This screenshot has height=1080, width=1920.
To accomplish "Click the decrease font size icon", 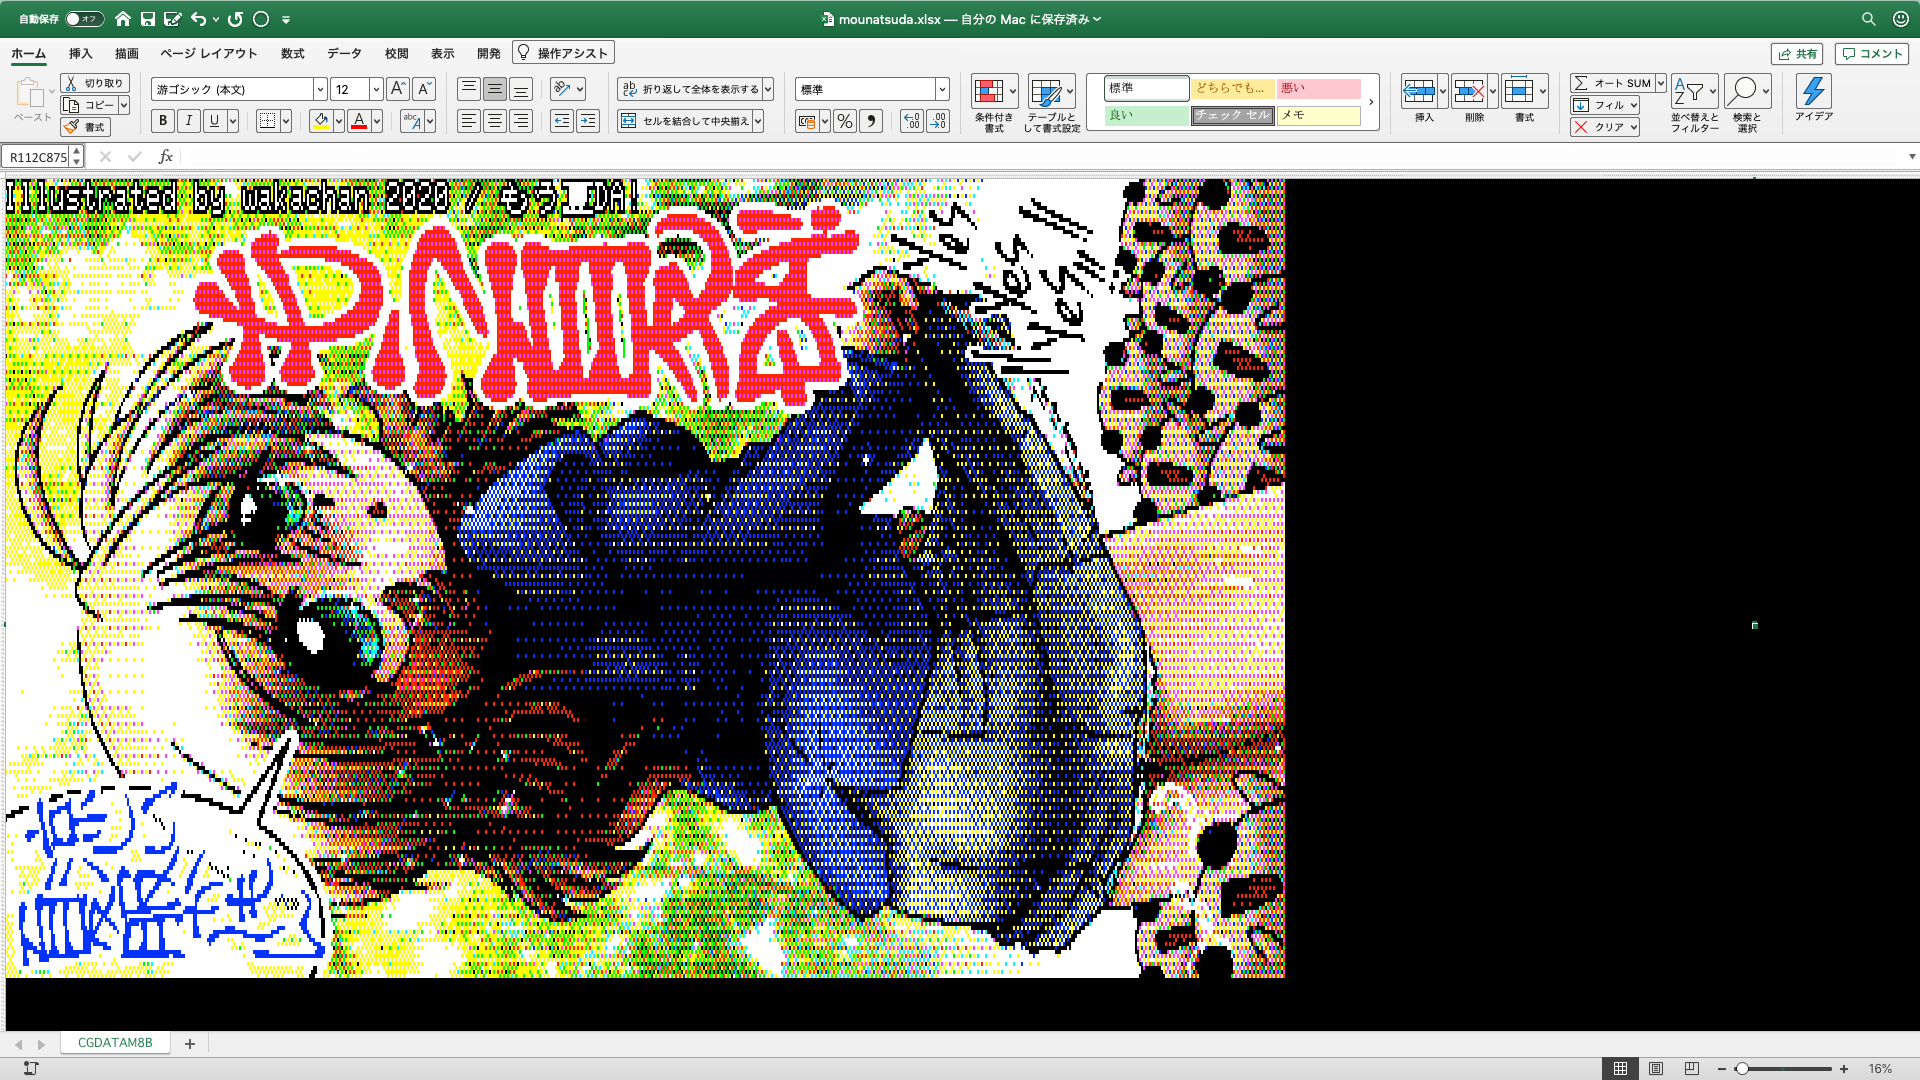I will (x=424, y=89).
